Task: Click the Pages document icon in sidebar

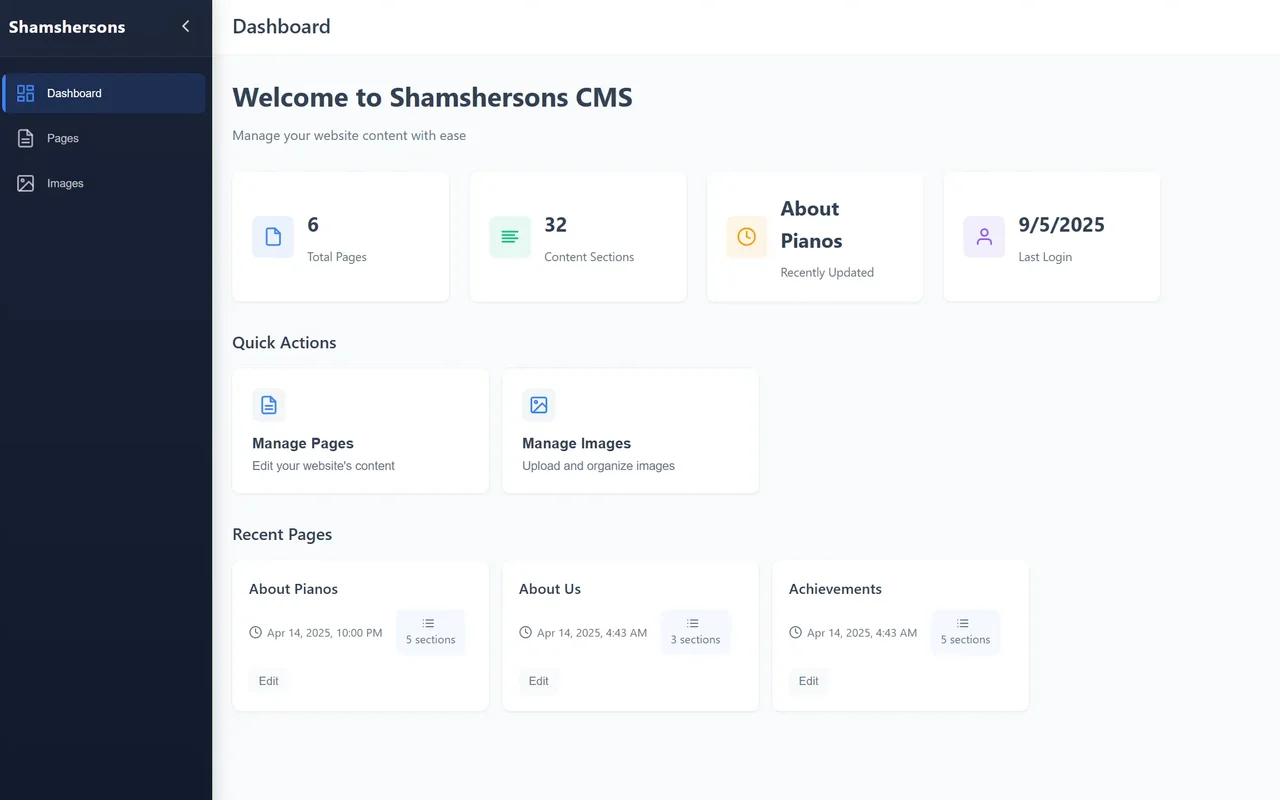Action: pos(26,138)
